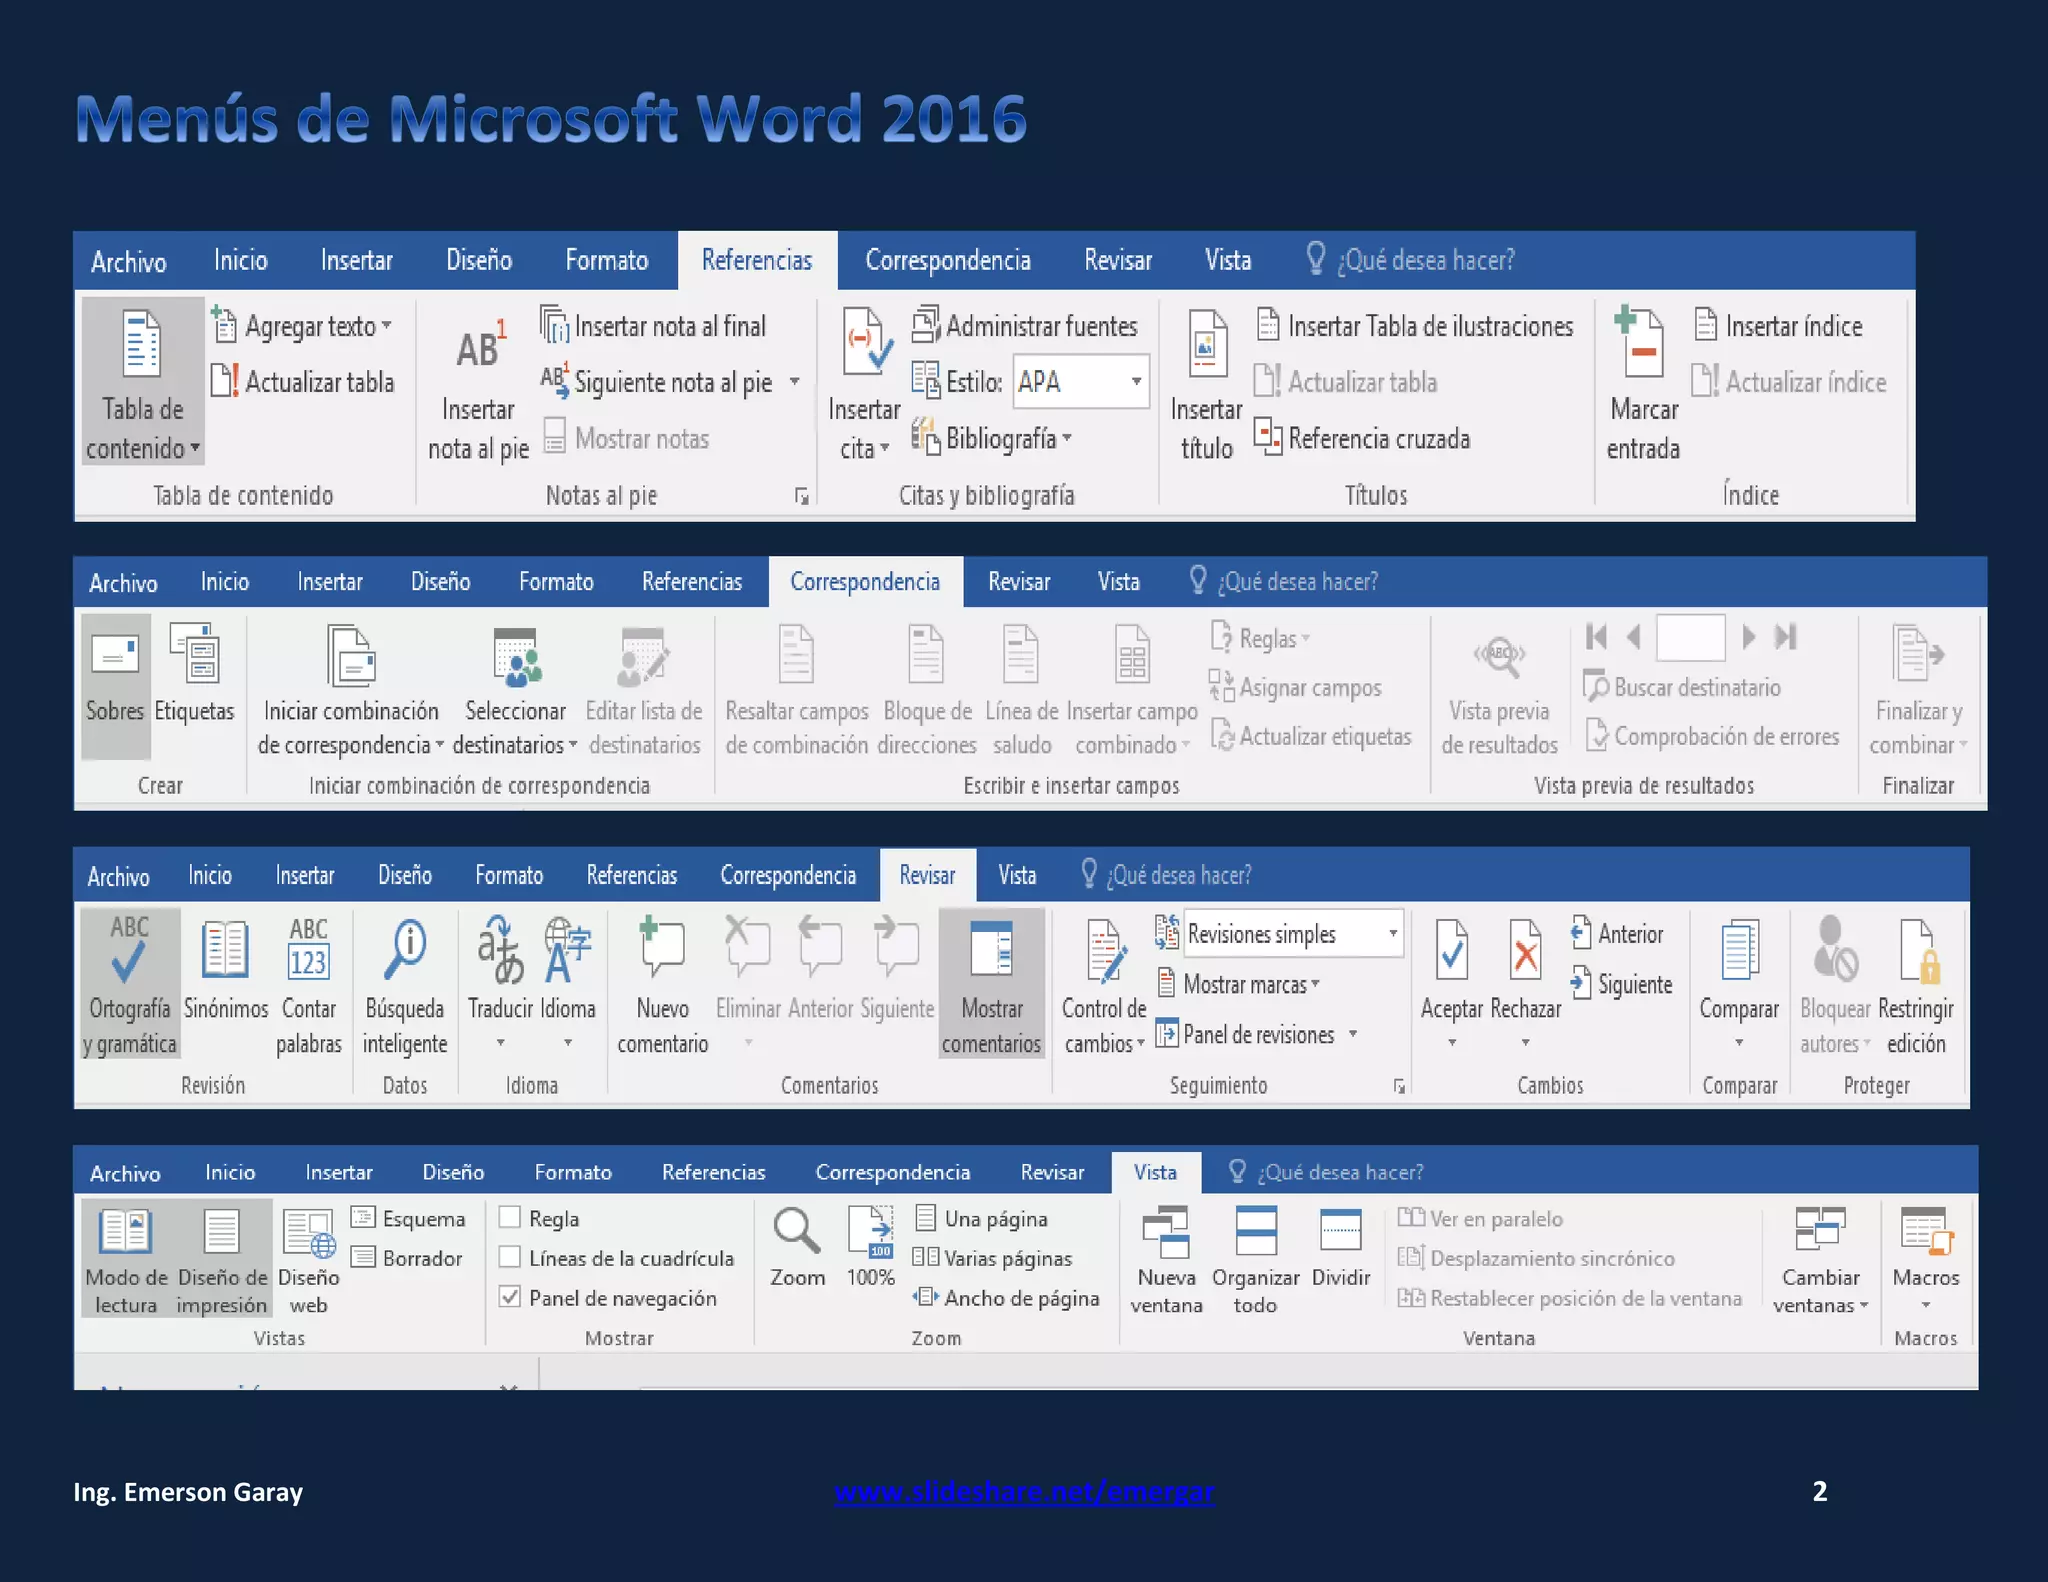Uncheck Panel de navegación checkbox
This screenshot has width=2048, height=1582.
click(510, 1298)
